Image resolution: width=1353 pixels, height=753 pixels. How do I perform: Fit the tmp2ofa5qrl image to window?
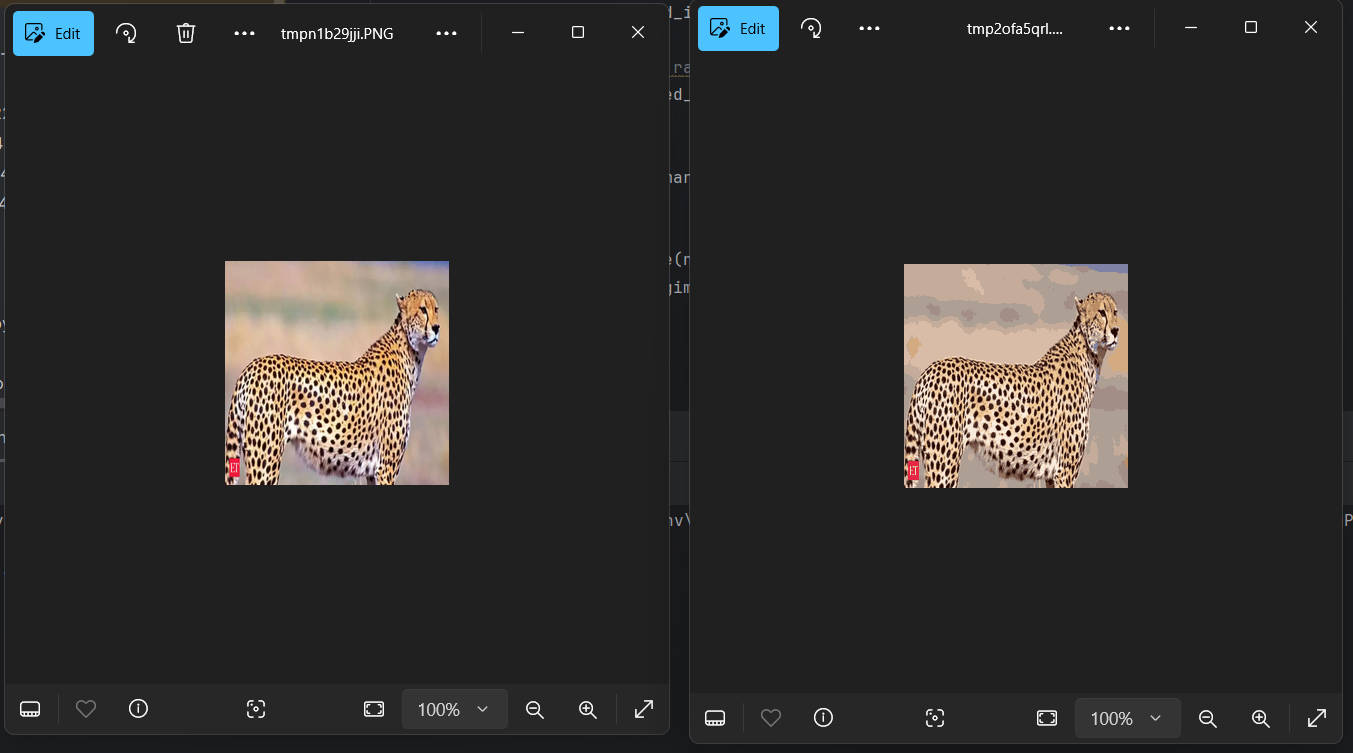1047,718
